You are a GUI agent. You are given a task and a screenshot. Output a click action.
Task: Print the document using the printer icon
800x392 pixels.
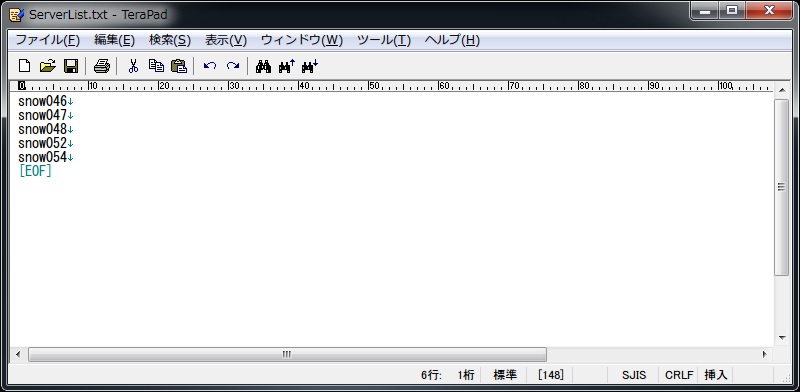click(x=102, y=66)
